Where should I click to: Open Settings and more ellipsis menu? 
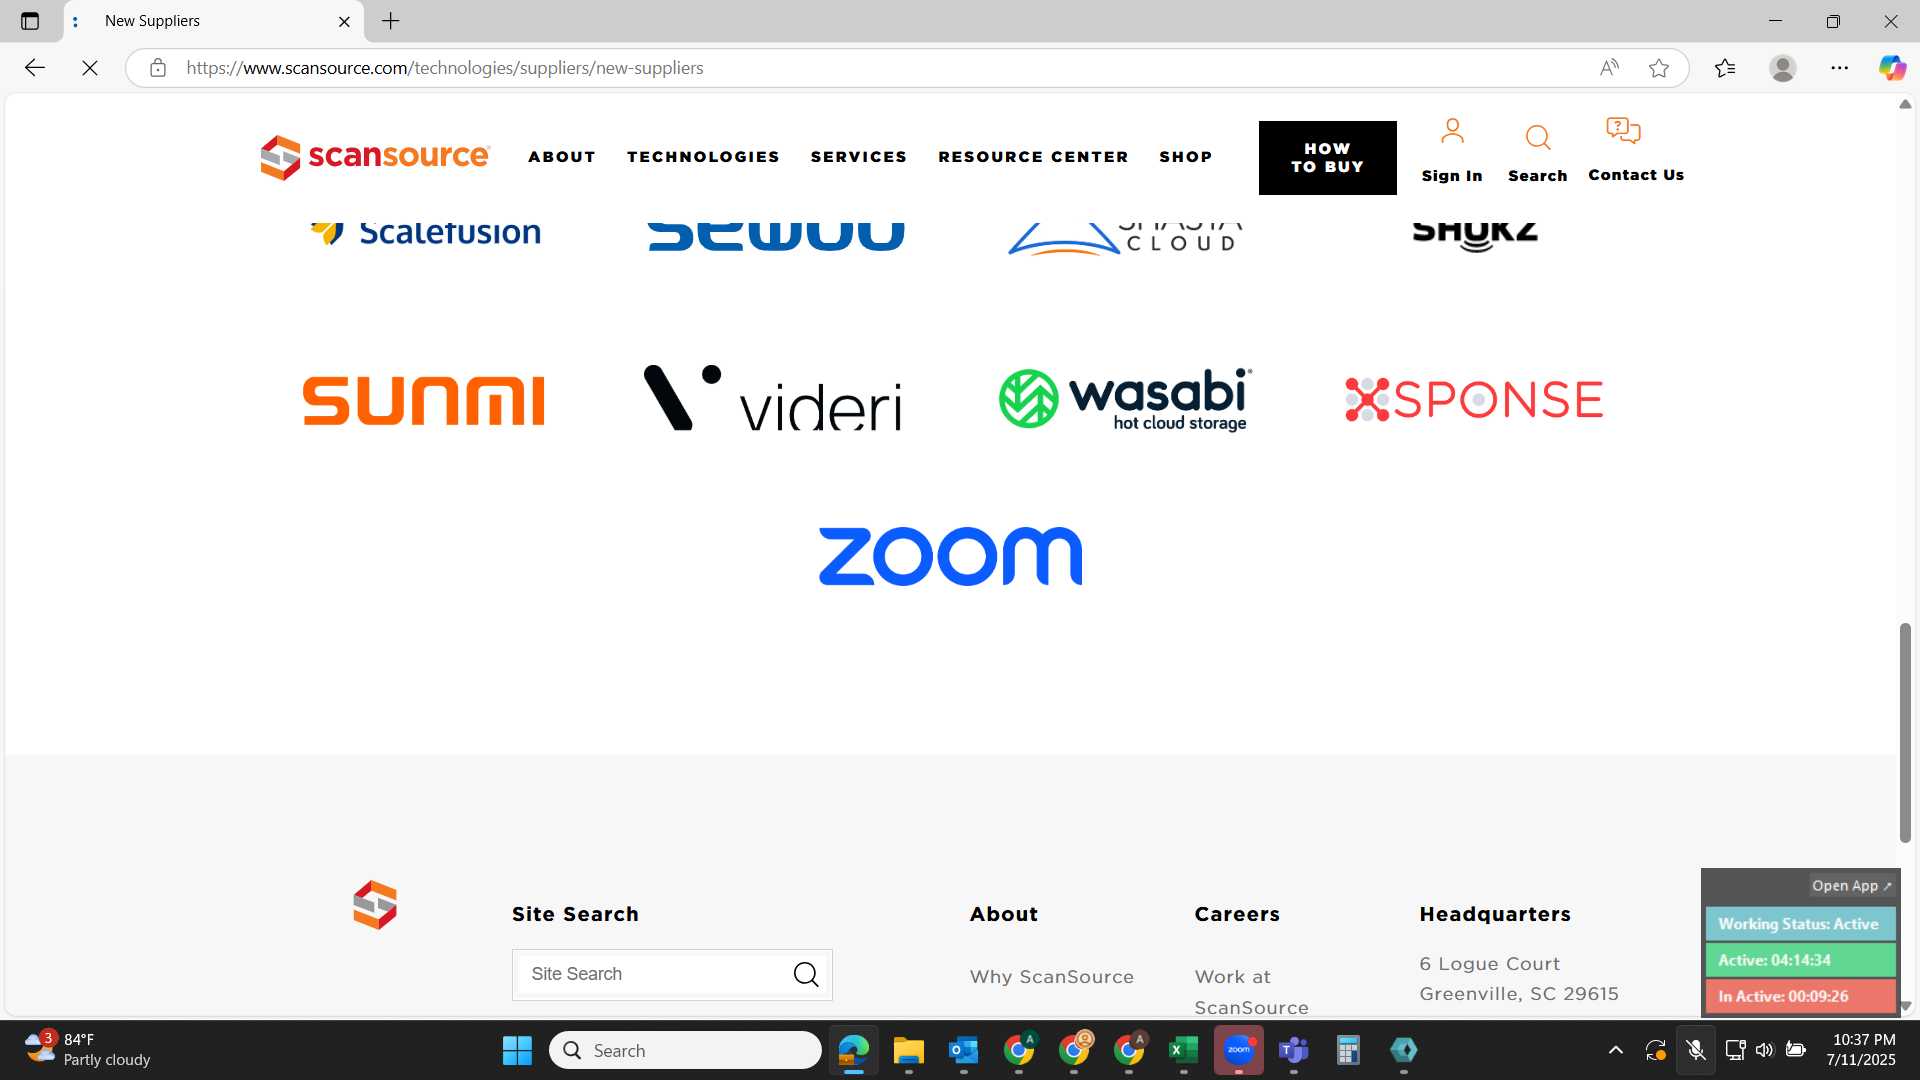[x=1840, y=68]
